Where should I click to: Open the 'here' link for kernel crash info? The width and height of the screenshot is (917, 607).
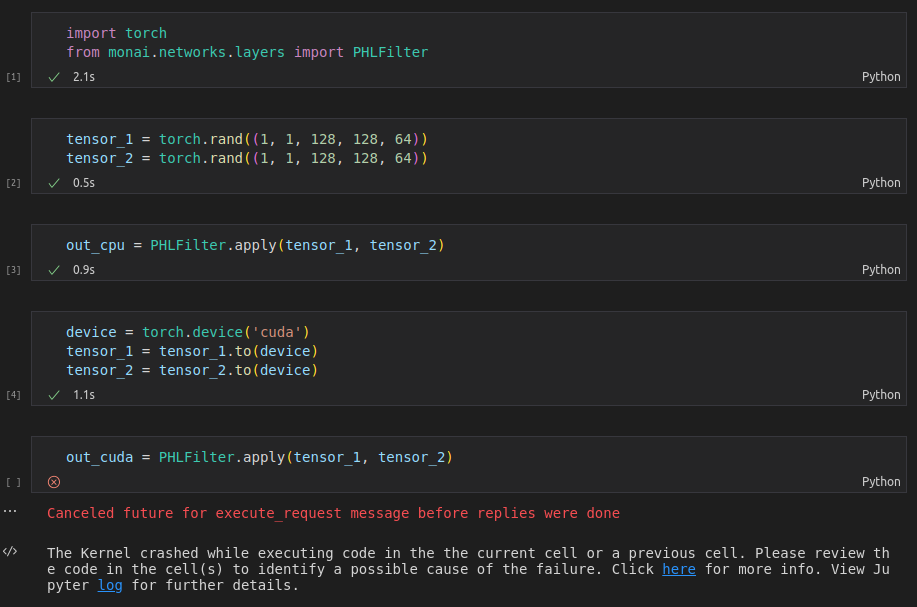click(x=678, y=569)
